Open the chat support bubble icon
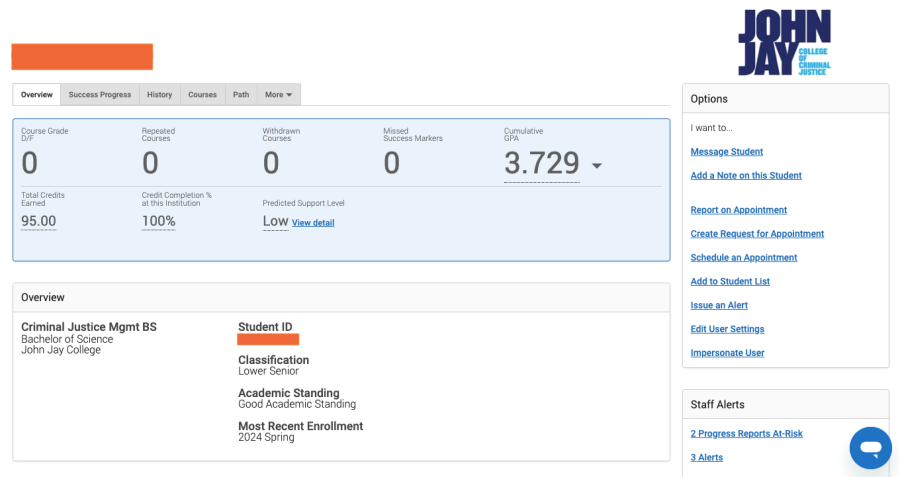Screen dimensions: 900x477 pyautogui.click(x=870, y=447)
